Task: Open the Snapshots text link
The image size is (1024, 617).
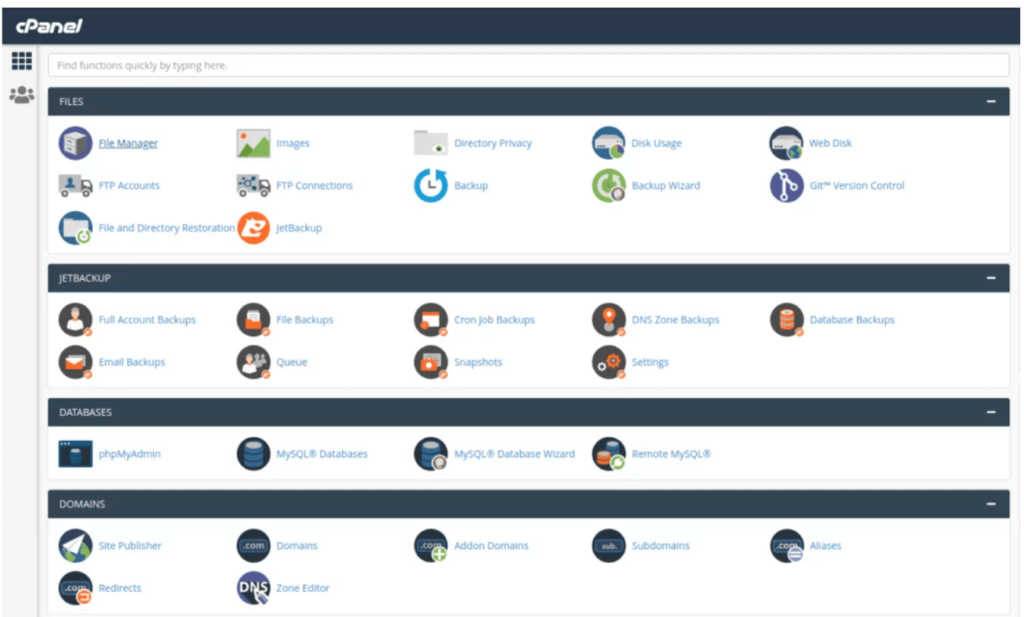Action: [478, 362]
